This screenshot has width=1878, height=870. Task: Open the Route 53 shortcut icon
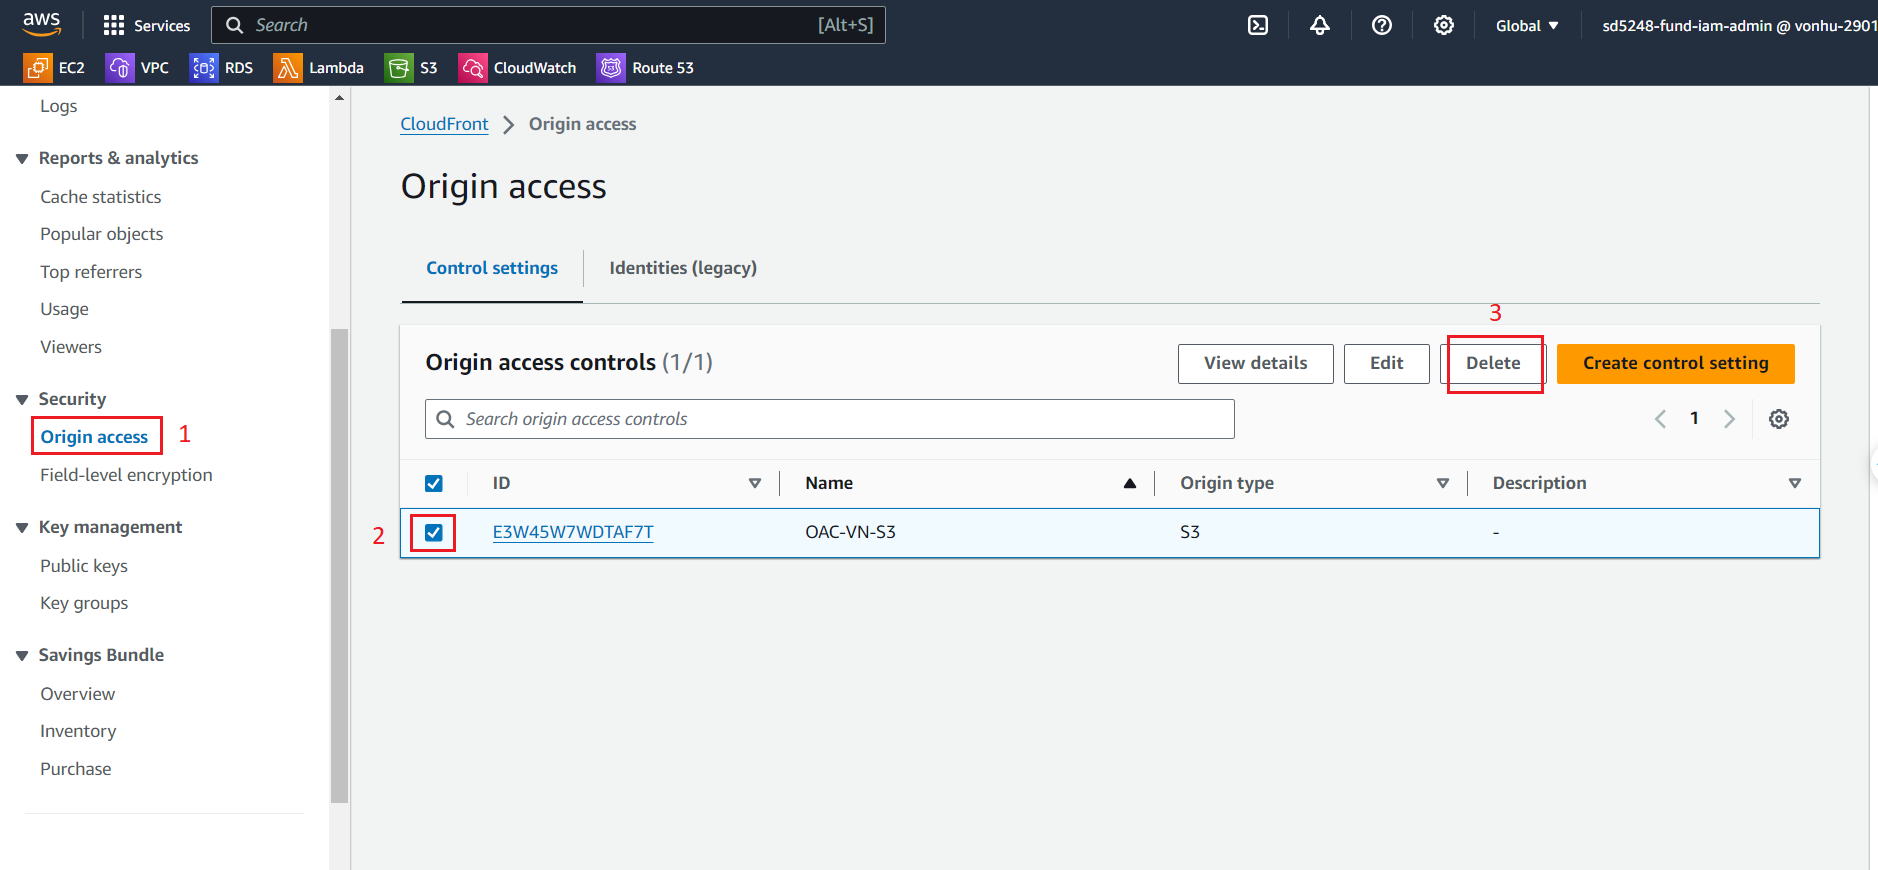click(611, 68)
